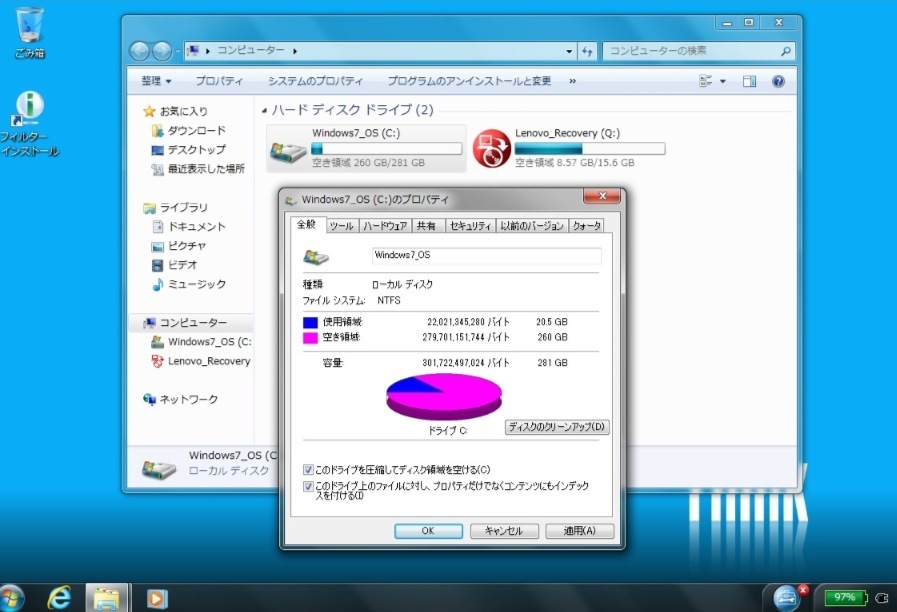Switch to the セキュリティ tab
The width and height of the screenshot is (897, 612).
470,226
